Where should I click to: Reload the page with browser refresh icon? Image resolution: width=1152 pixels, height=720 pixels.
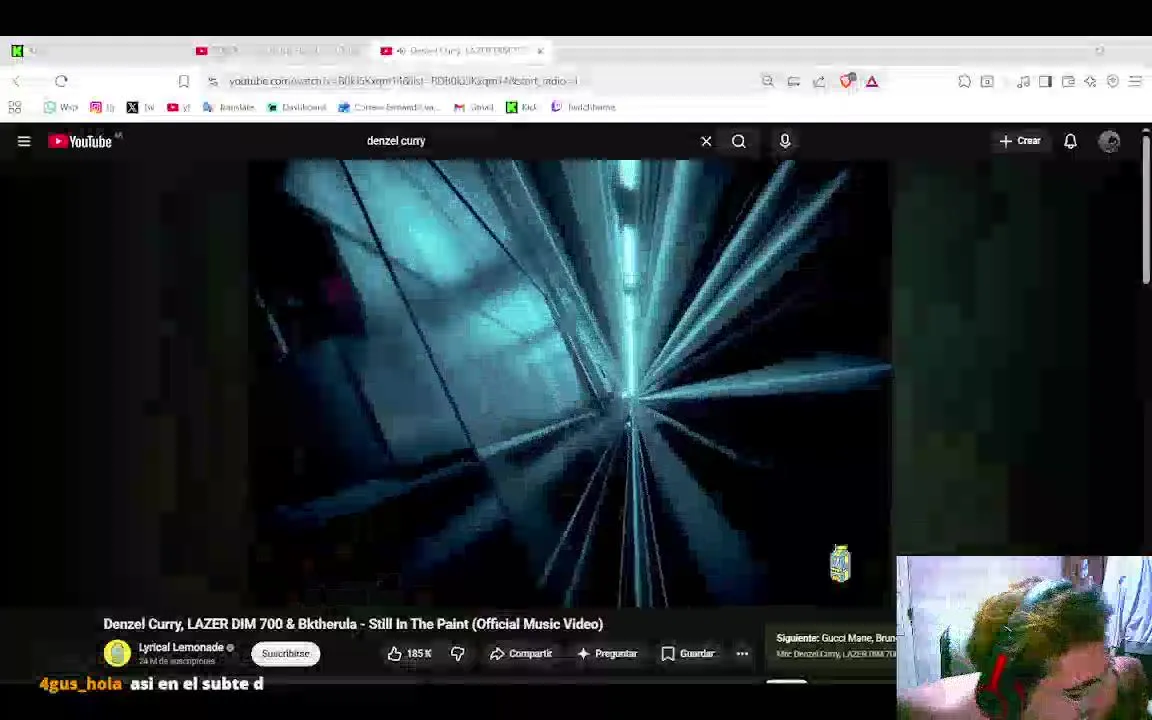(x=61, y=81)
